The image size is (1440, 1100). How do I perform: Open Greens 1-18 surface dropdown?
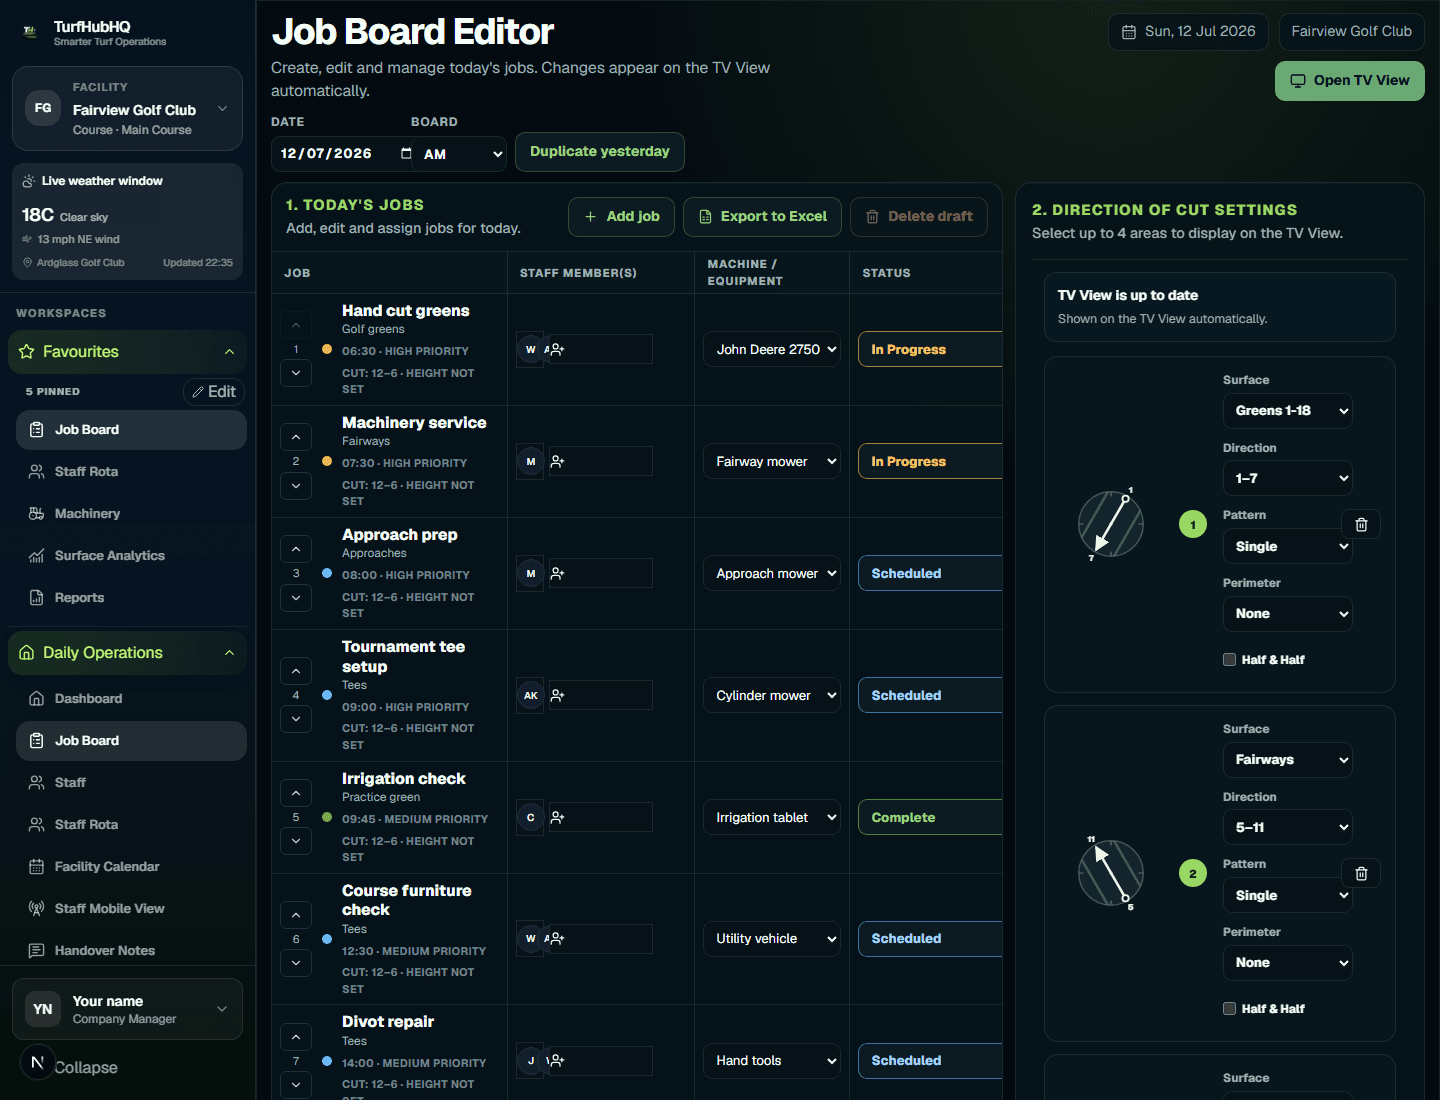click(1287, 411)
